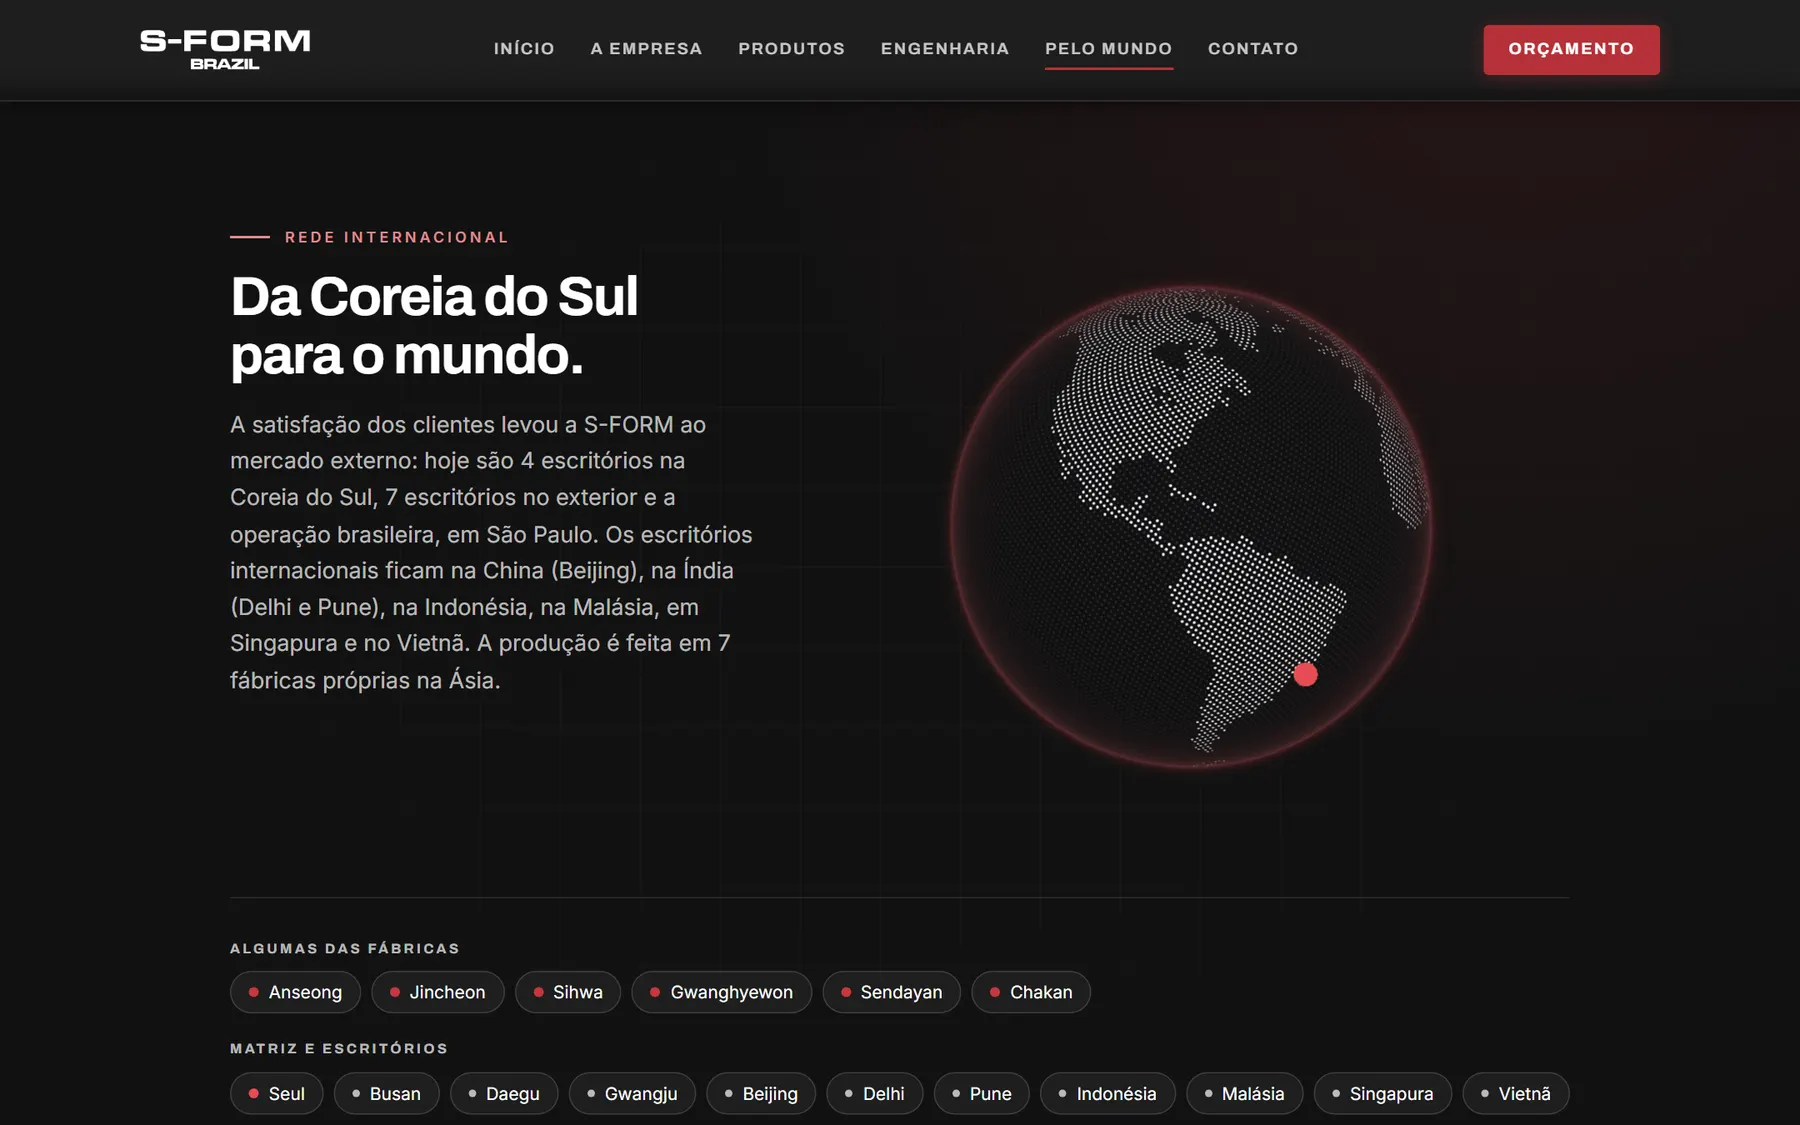
Task: Click the red São Paulo marker on globe
Action: click(1305, 675)
